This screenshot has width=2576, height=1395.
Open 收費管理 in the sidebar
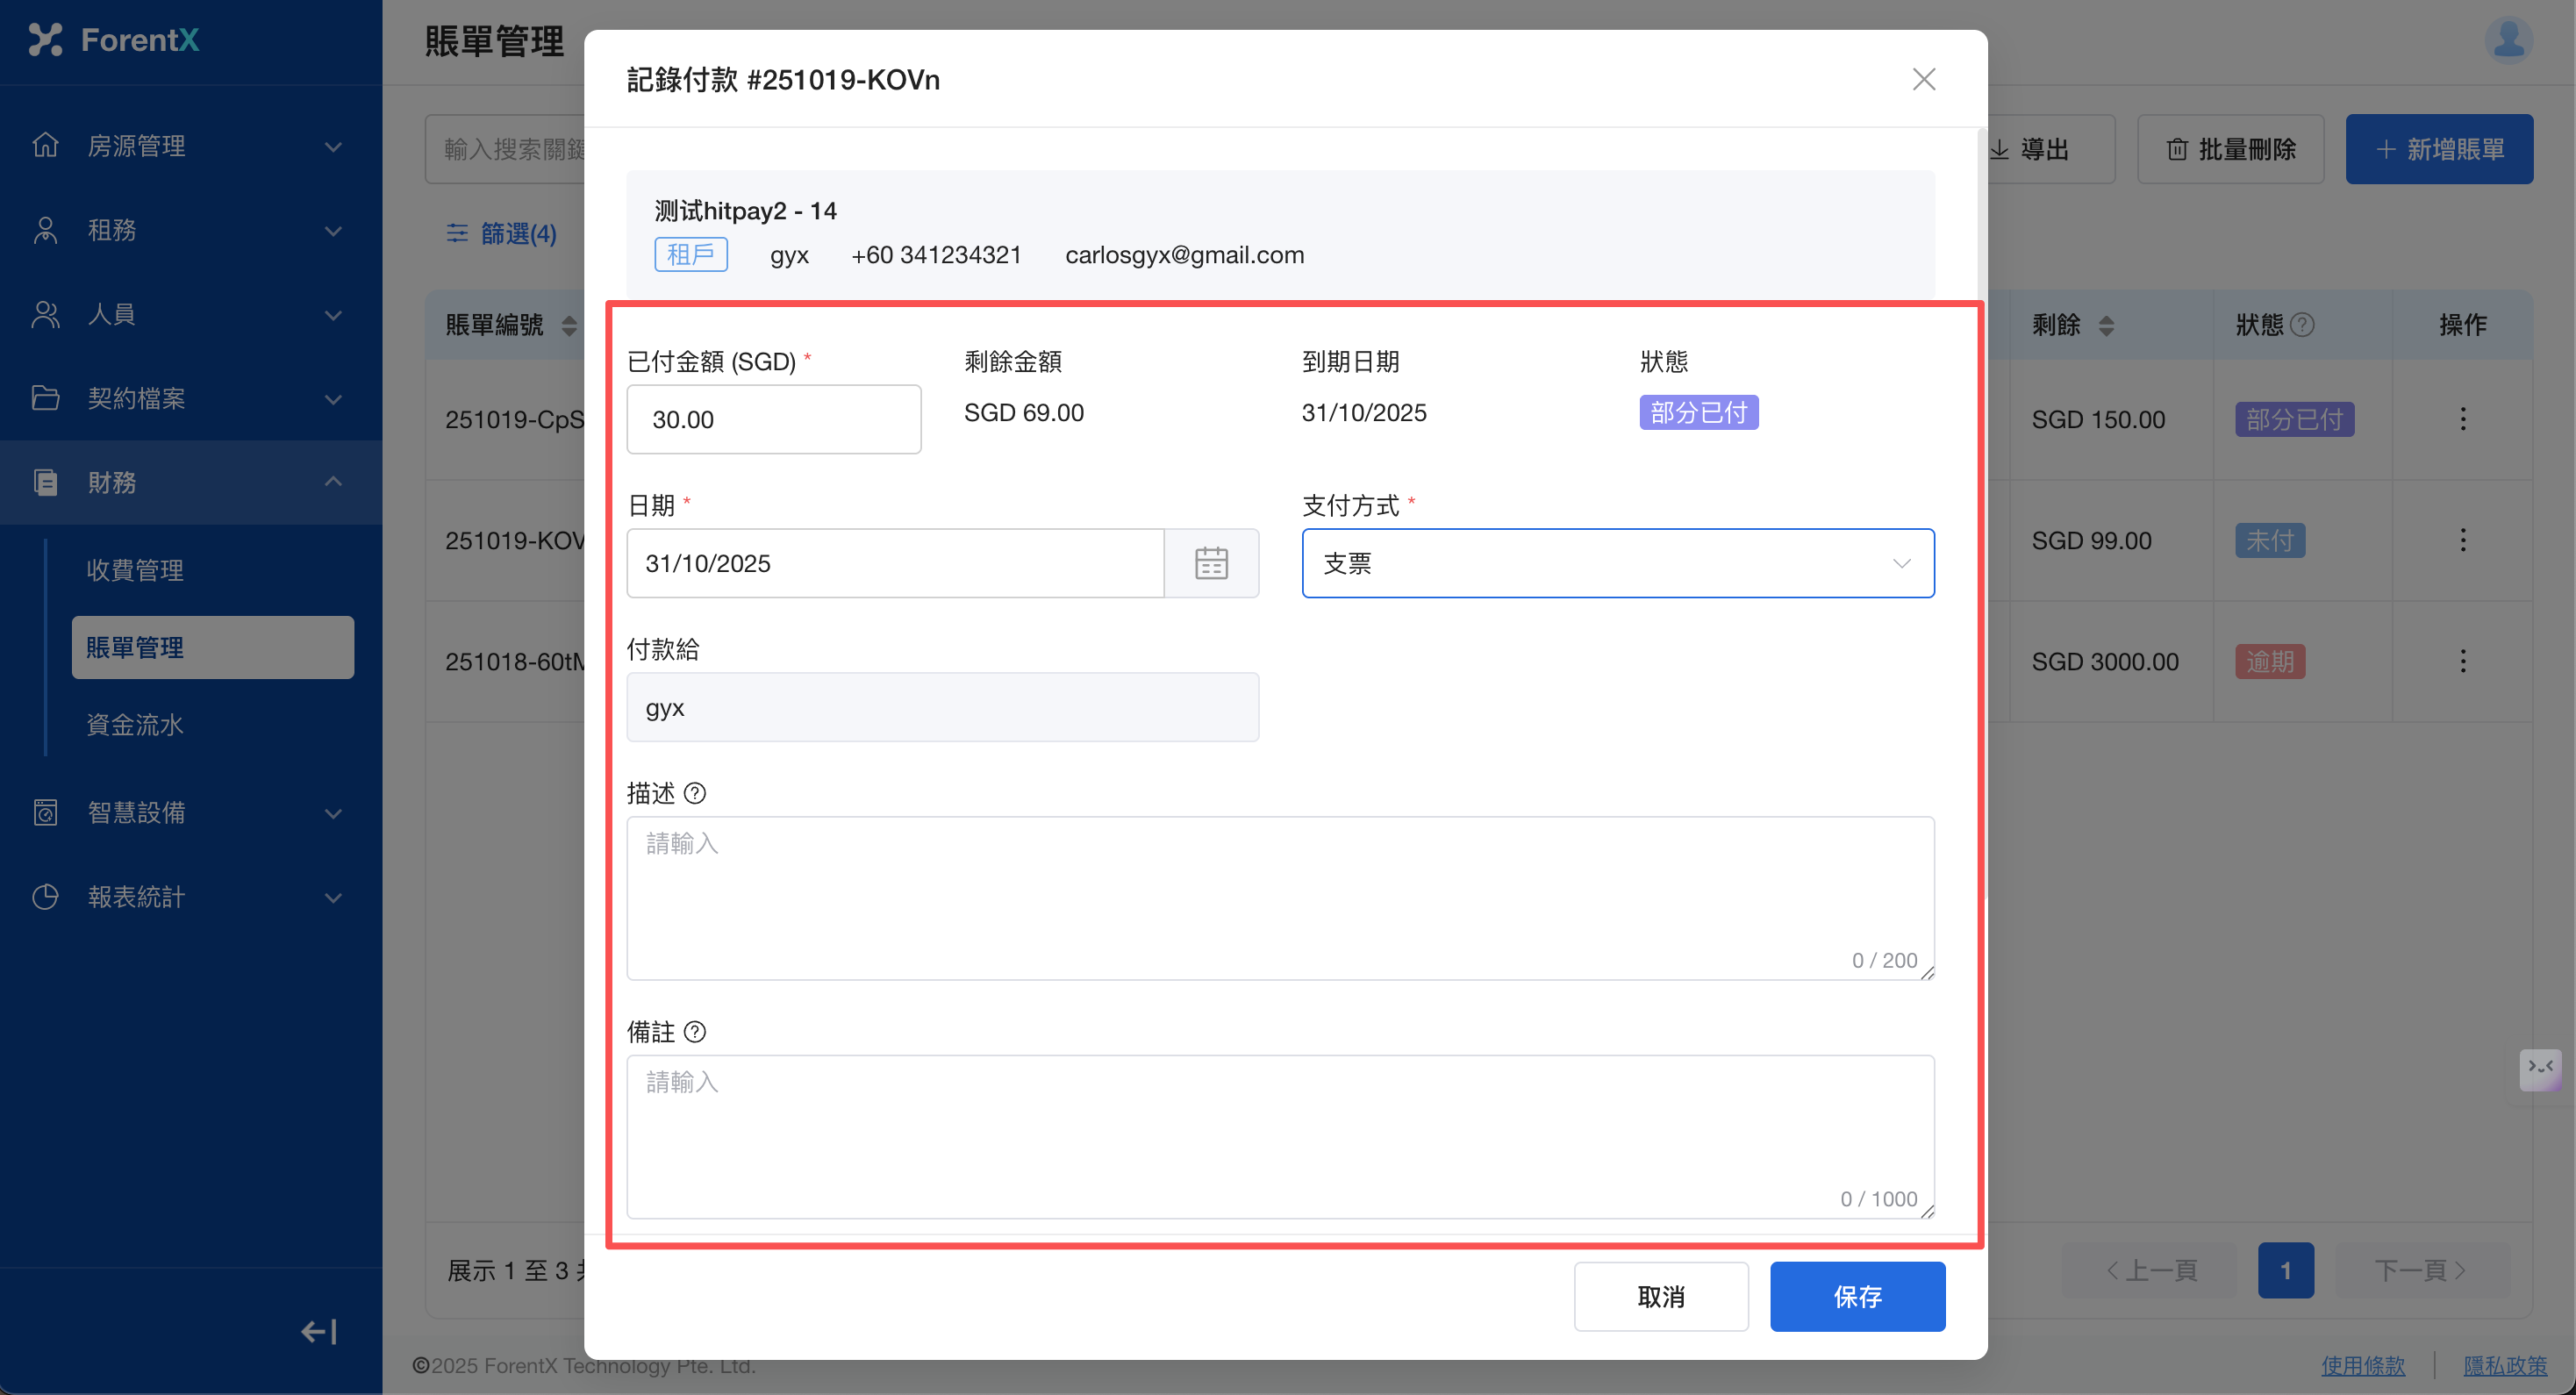pyautogui.click(x=135, y=570)
